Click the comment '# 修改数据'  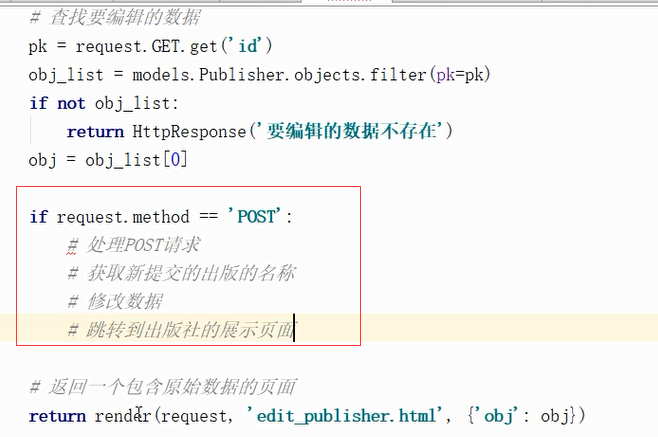(115, 301)
